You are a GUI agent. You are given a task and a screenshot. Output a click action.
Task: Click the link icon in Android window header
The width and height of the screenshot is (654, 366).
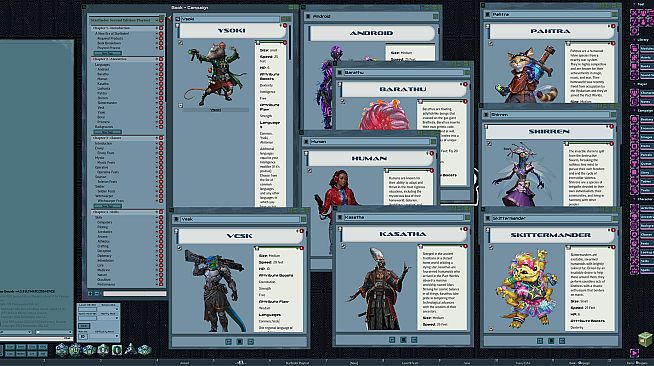click(x=308, y=16)
